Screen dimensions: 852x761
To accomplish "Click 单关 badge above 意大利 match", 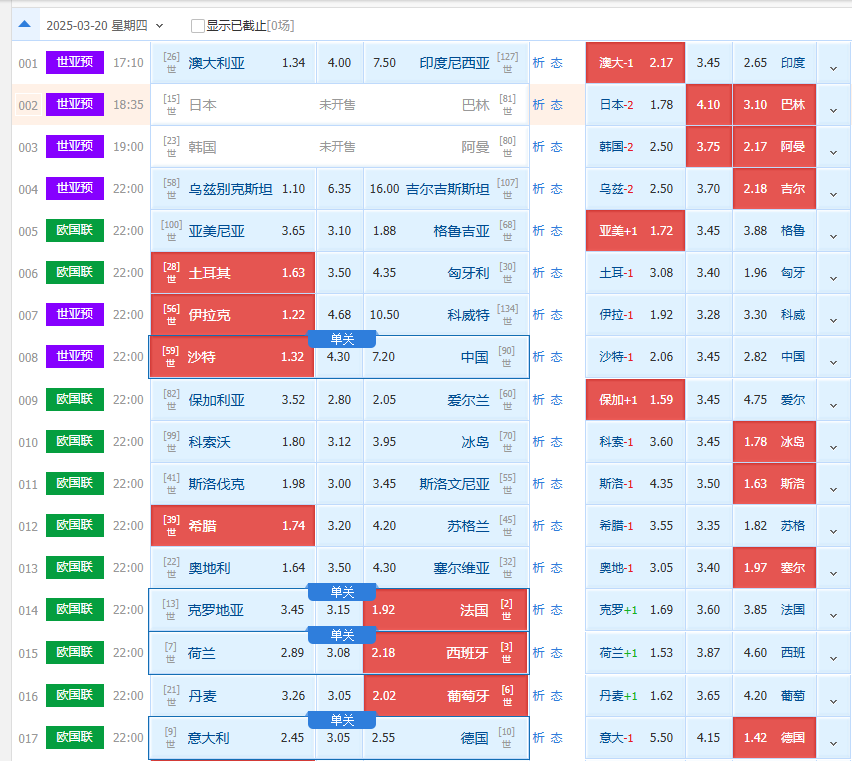I will [342, 720].
